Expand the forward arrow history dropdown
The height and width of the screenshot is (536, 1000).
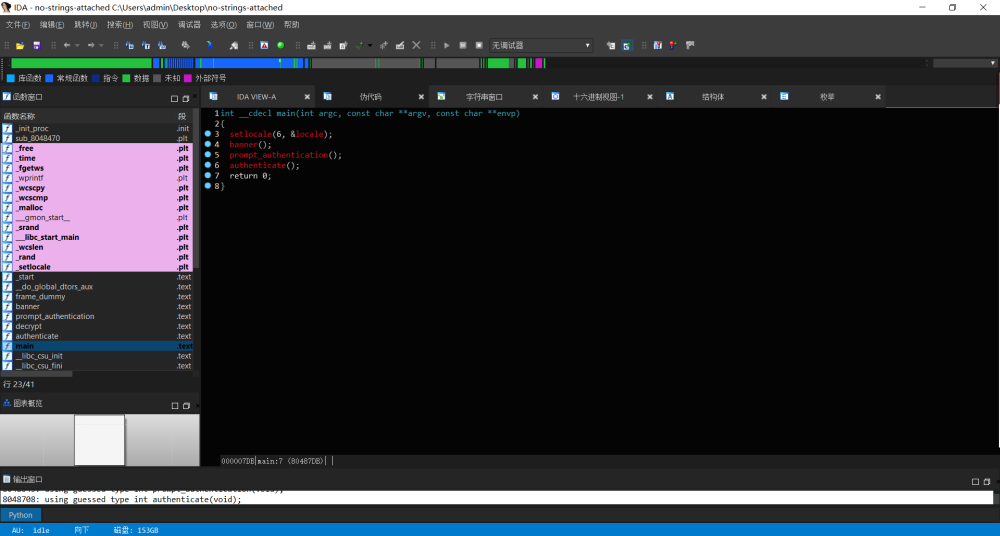tap(101, 45)
